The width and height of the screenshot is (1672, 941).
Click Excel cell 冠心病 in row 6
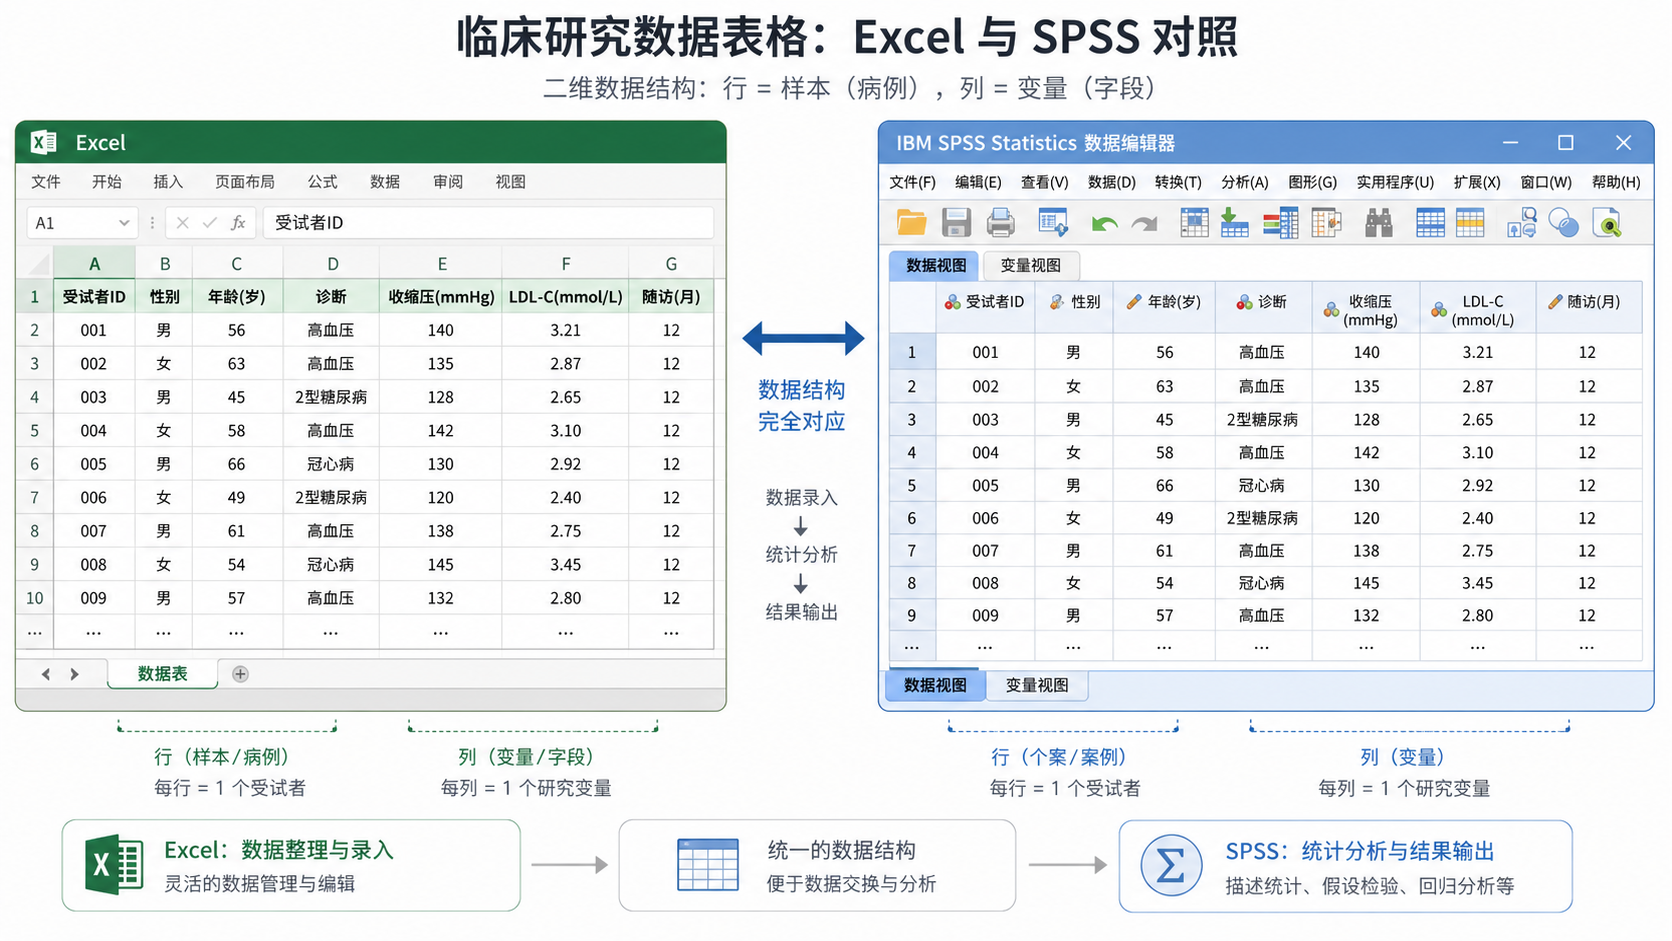331,464
